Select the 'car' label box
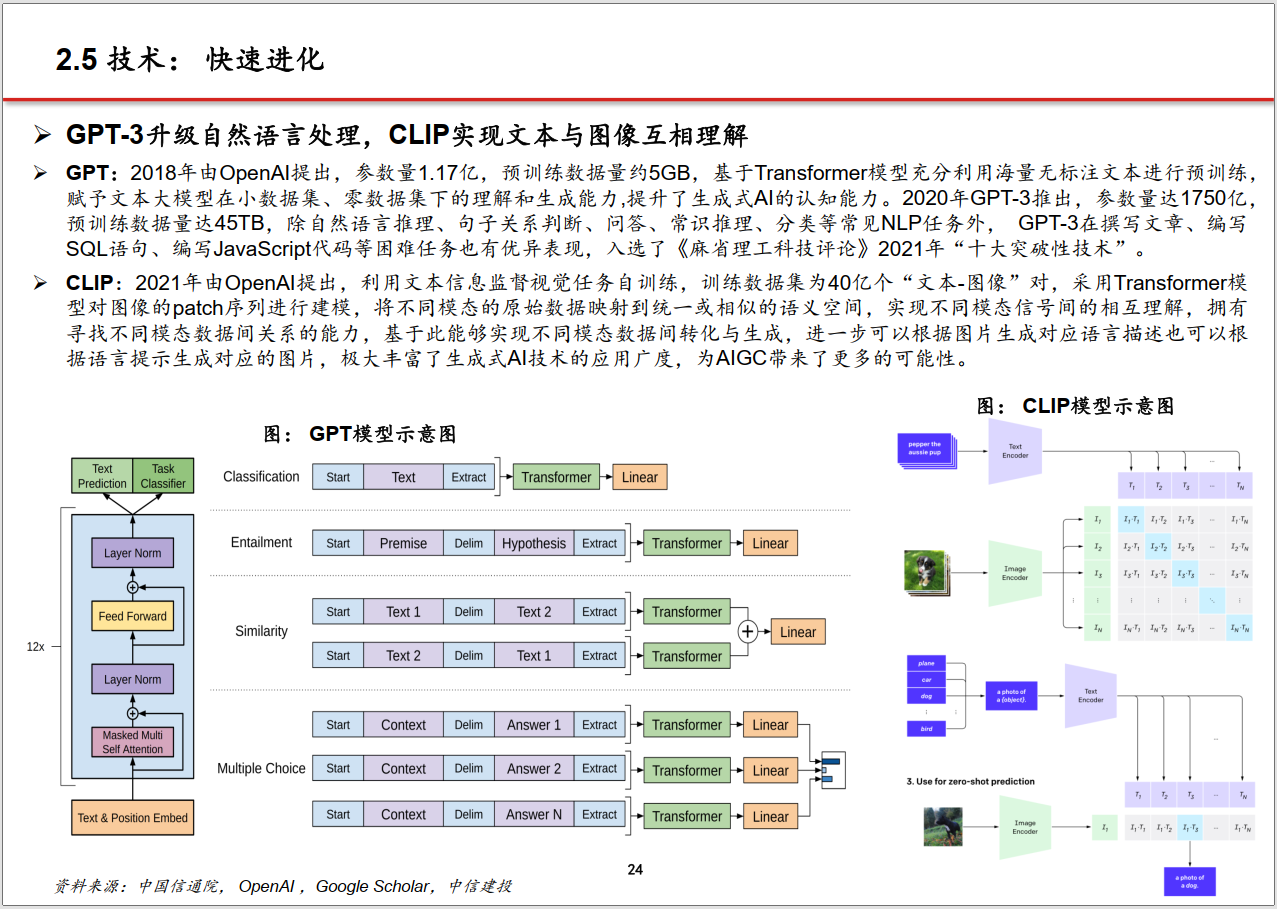This screenshot has height=909, width=1277. click(926, 679)
